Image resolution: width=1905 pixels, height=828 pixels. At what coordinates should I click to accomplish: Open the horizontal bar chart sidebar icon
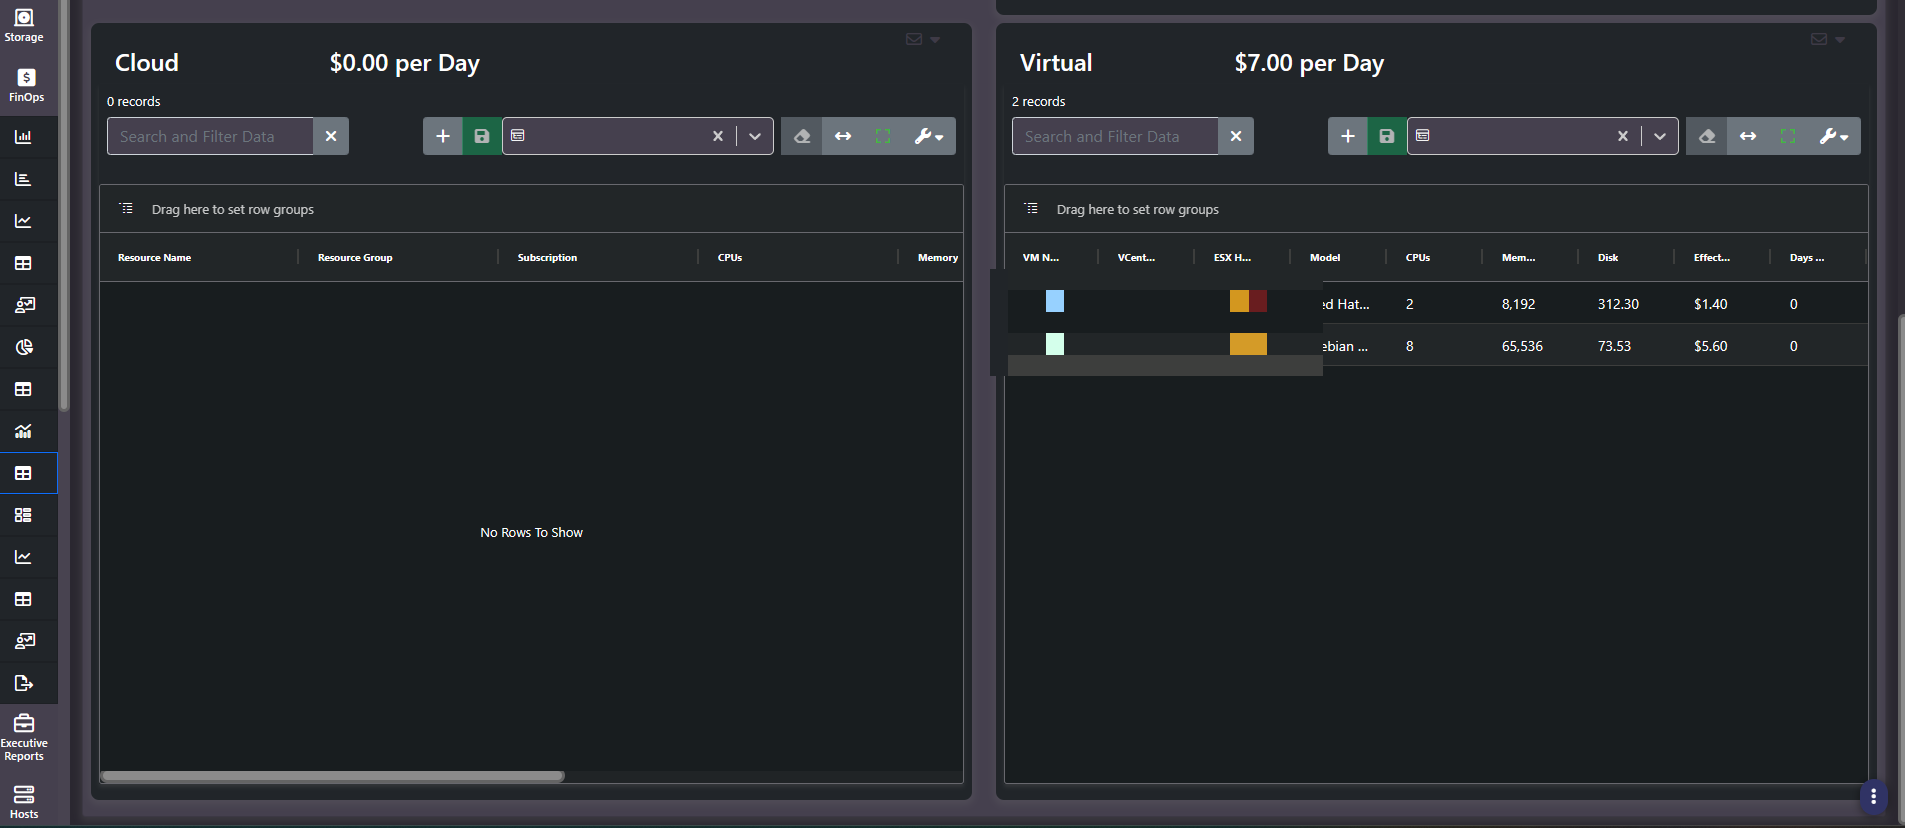(23, 179)
